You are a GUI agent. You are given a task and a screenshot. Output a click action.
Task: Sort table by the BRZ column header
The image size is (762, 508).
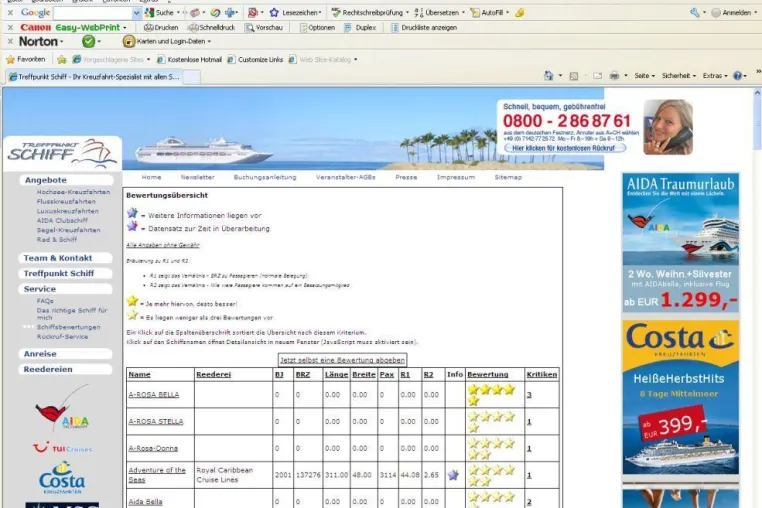tap(303, 374)
